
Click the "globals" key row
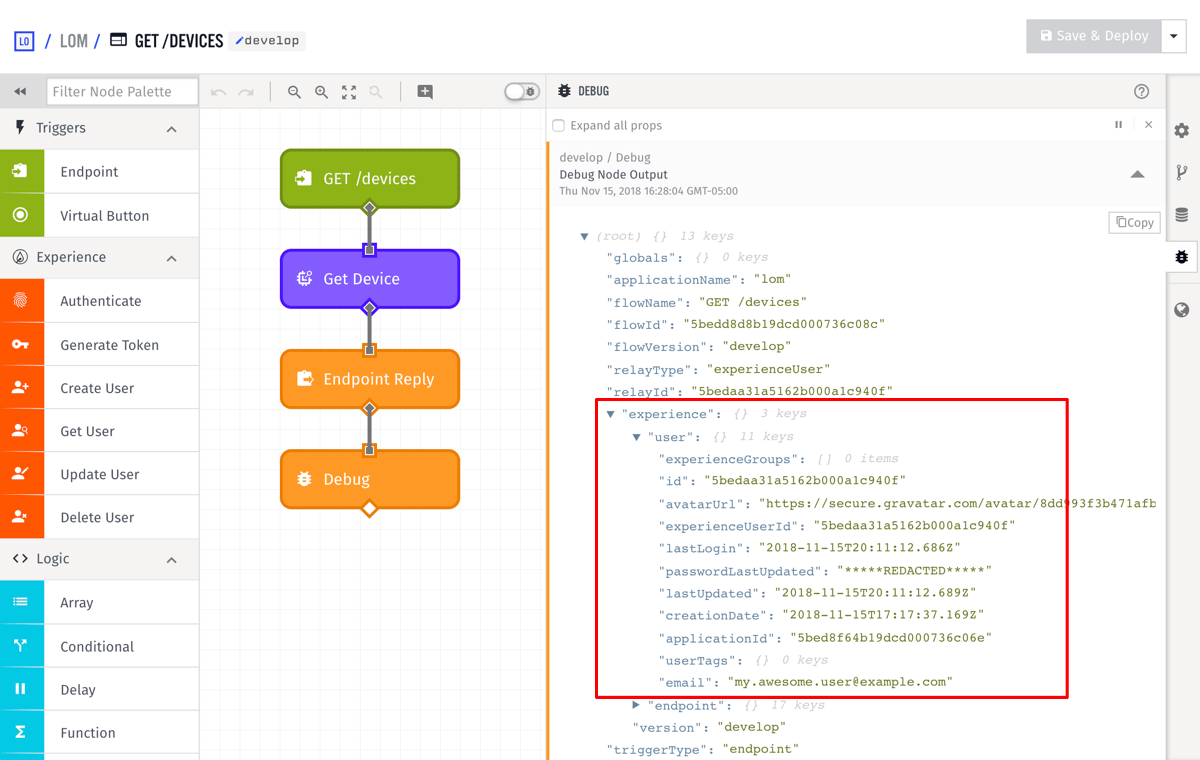687,258
